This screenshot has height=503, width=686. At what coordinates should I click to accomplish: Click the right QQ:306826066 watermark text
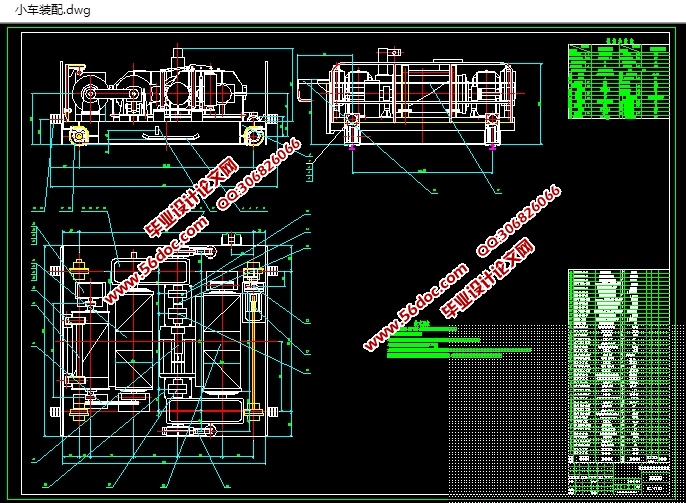tap(518, 220)
